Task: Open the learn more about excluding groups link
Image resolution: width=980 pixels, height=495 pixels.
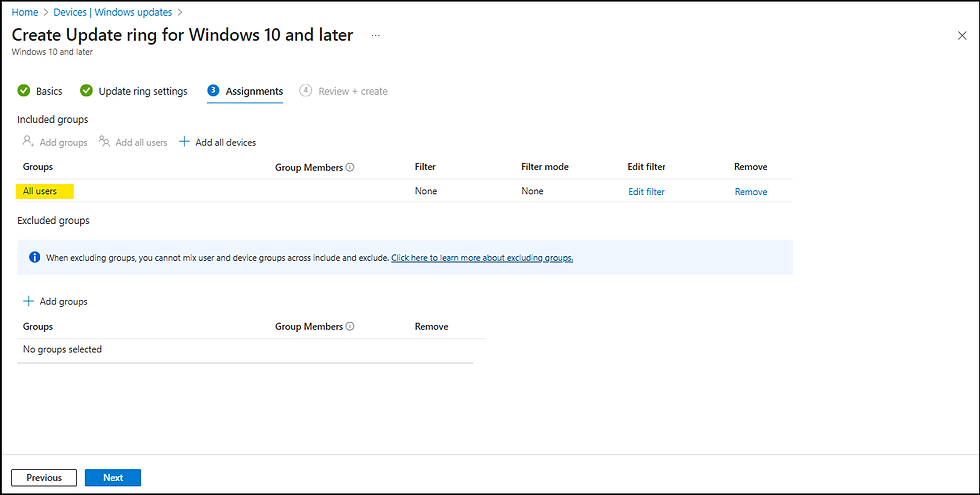Action: coord(482,258)
